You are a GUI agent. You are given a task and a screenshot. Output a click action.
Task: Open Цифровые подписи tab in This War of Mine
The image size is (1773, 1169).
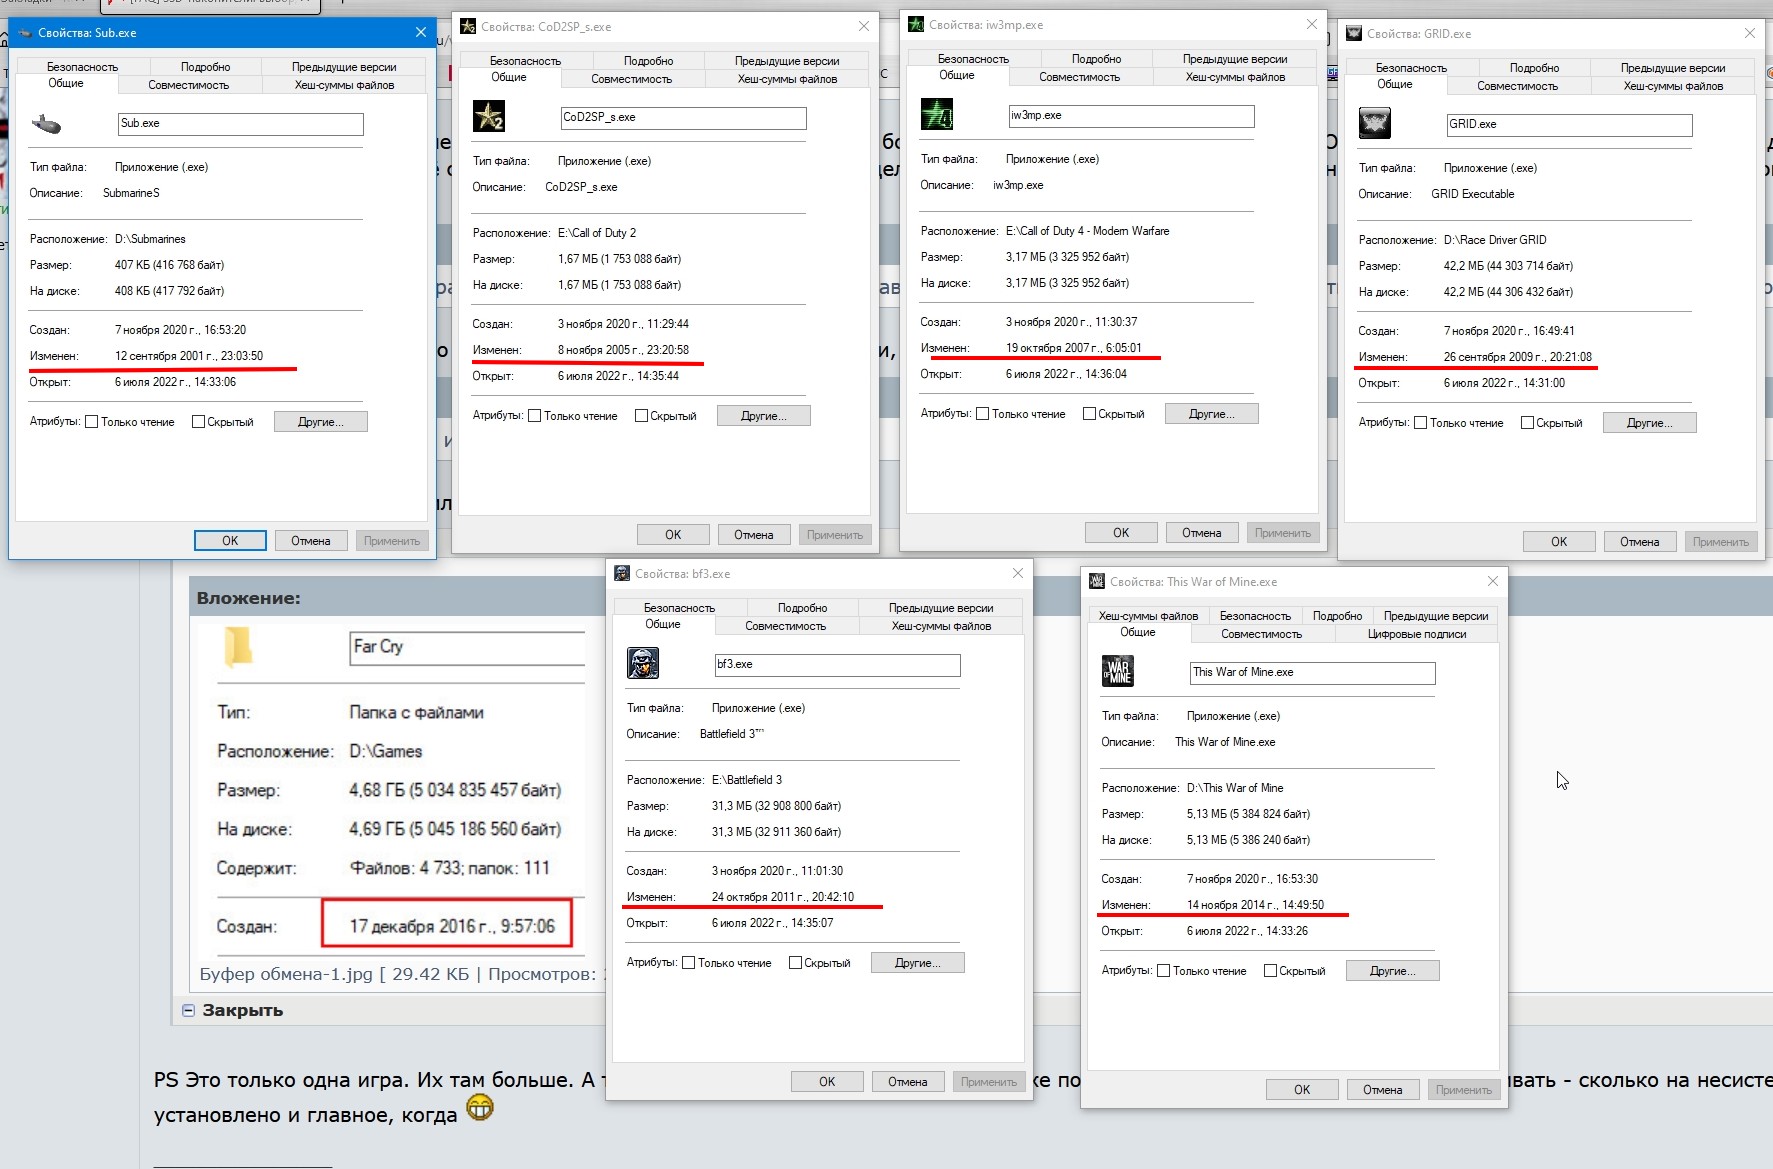click(x=1417, y=634)
